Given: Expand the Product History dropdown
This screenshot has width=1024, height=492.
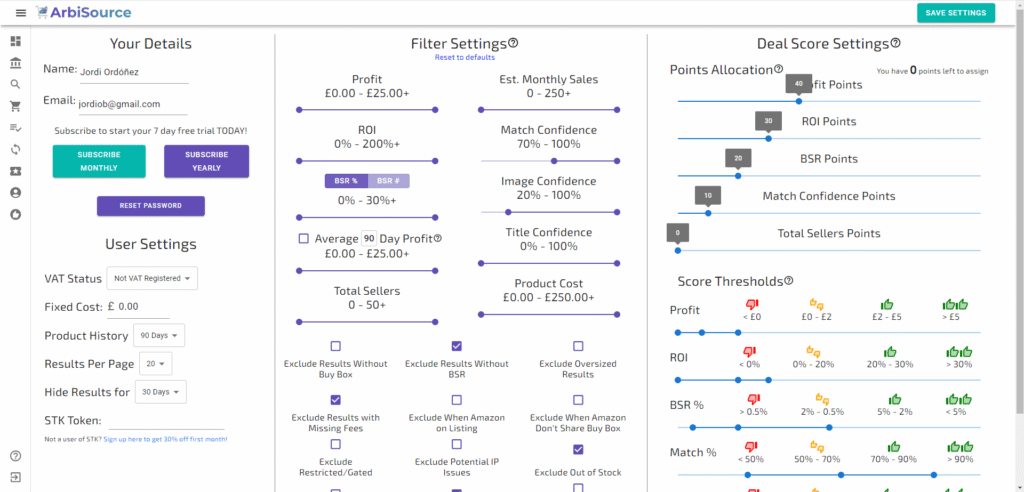Looking at the screenshot, I should pyautogui.click(x=158, y=335).
